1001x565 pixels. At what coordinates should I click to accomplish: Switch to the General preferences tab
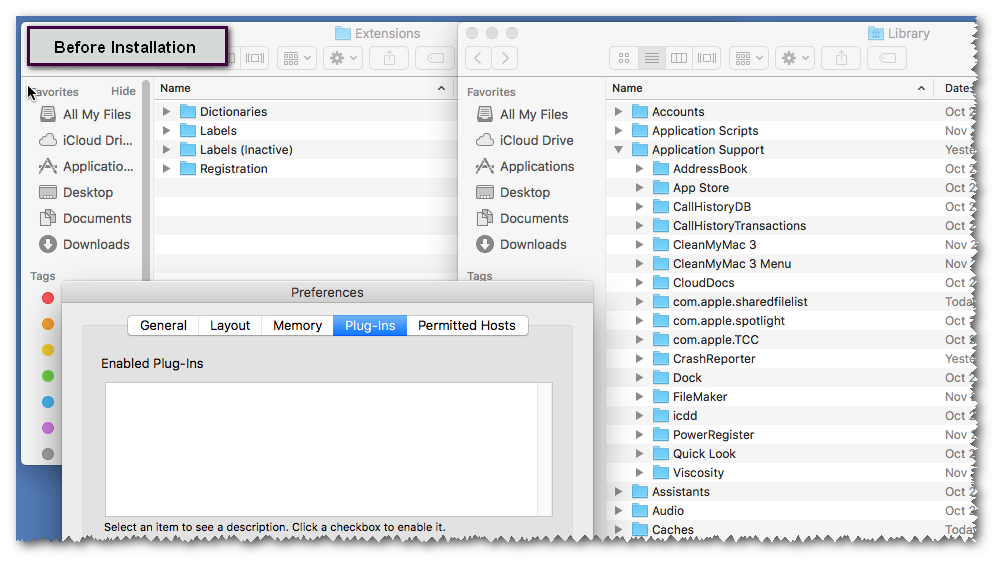[163, 325]
